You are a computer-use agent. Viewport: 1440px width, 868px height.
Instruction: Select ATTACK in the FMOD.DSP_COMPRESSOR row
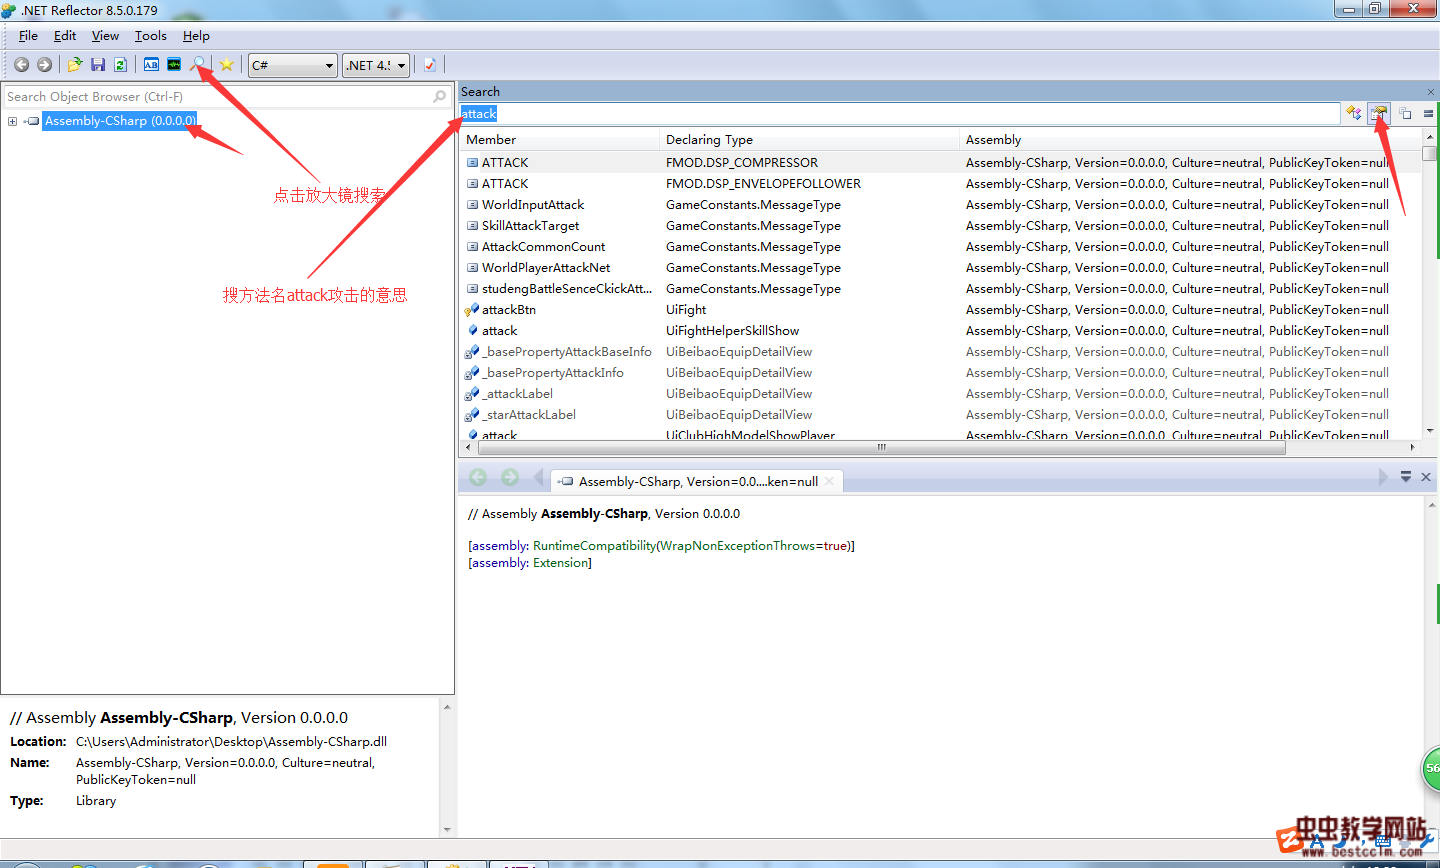[x=505, y=163]
